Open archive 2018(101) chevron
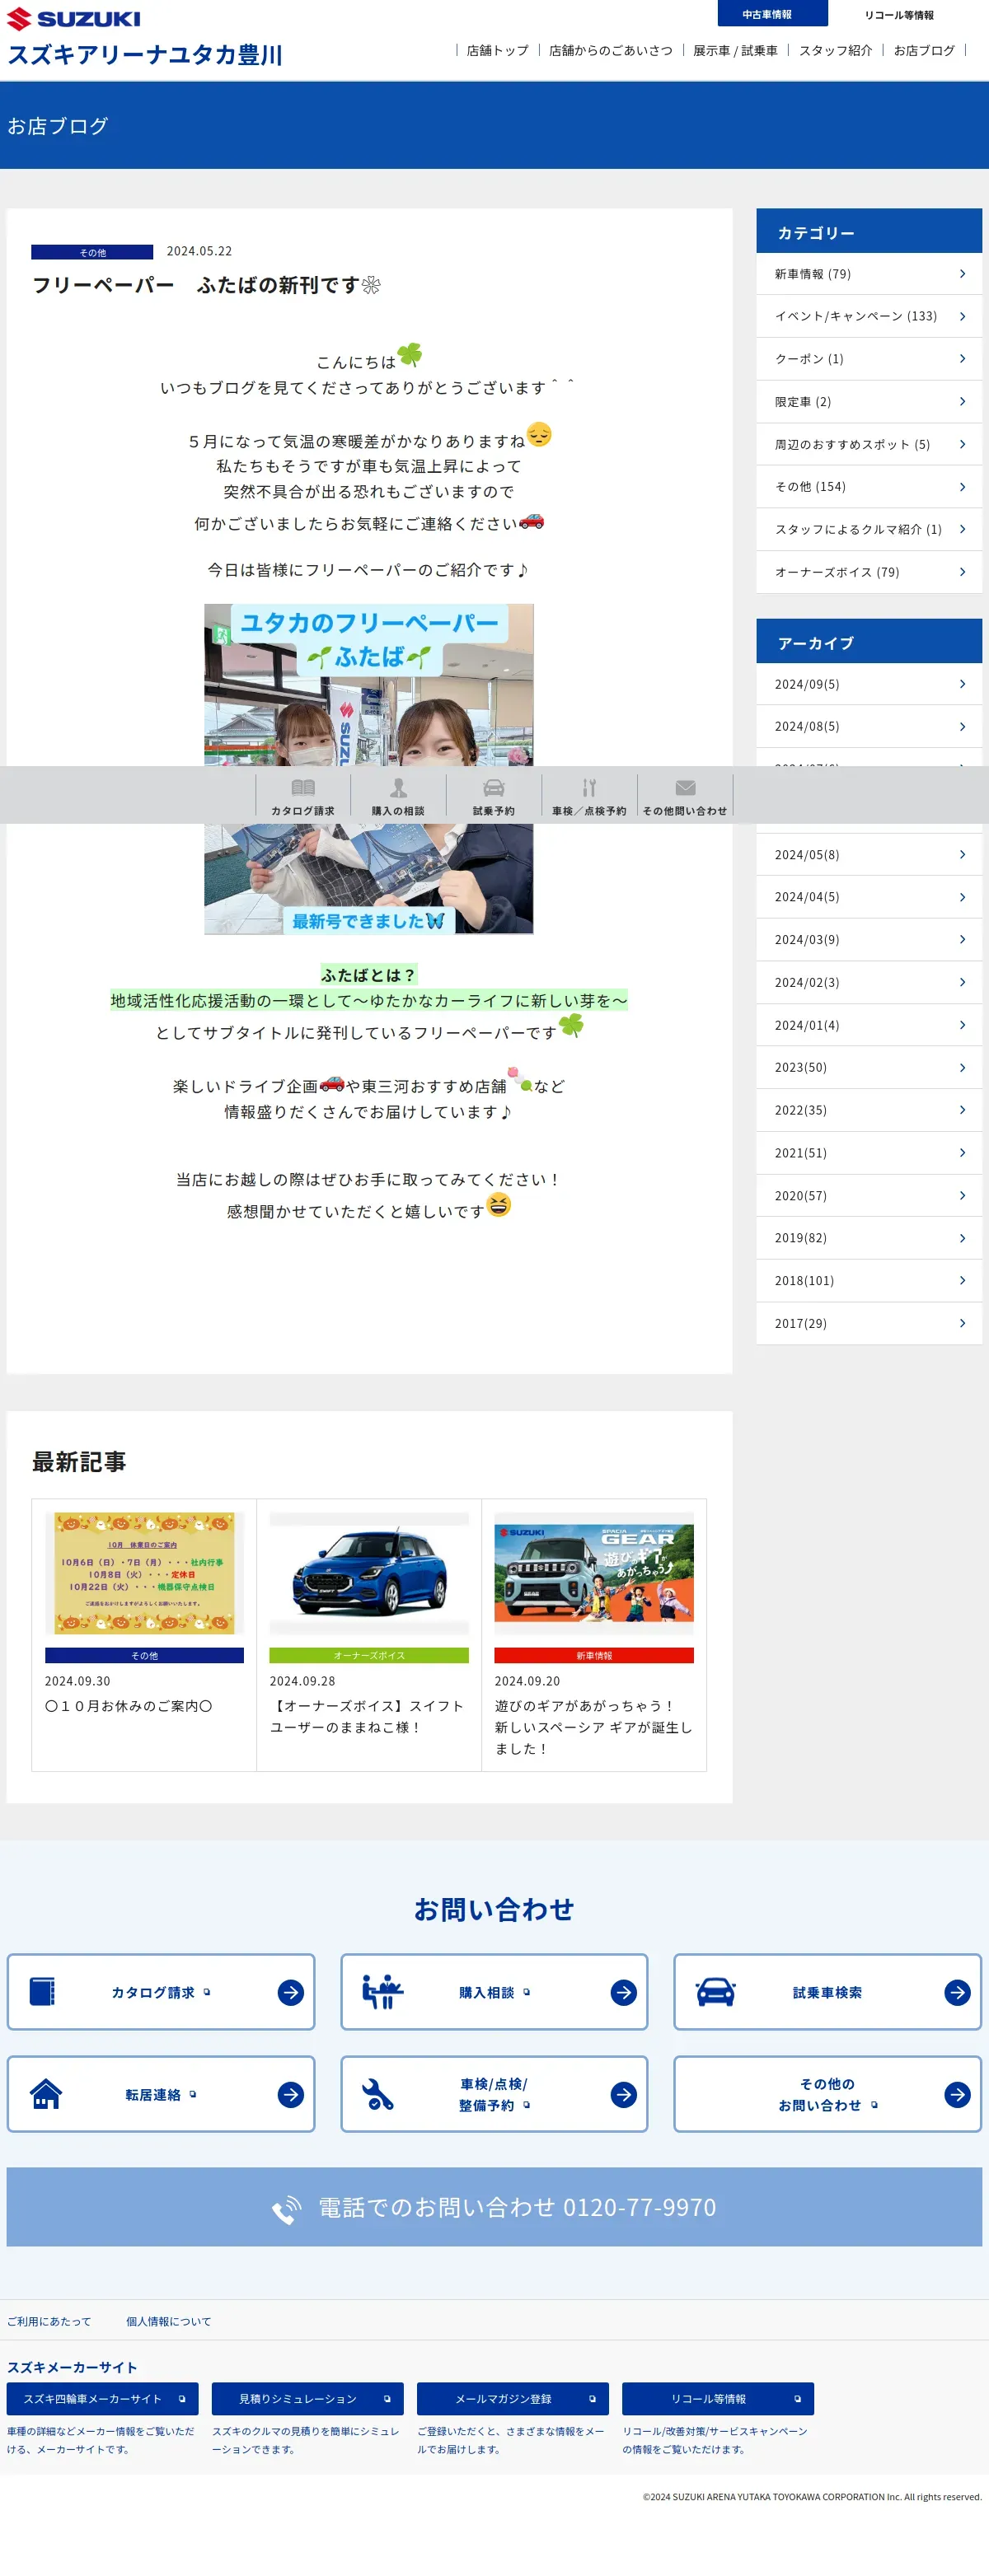The width and height of the screenshot is (989, 2576). coord(962,1280)
